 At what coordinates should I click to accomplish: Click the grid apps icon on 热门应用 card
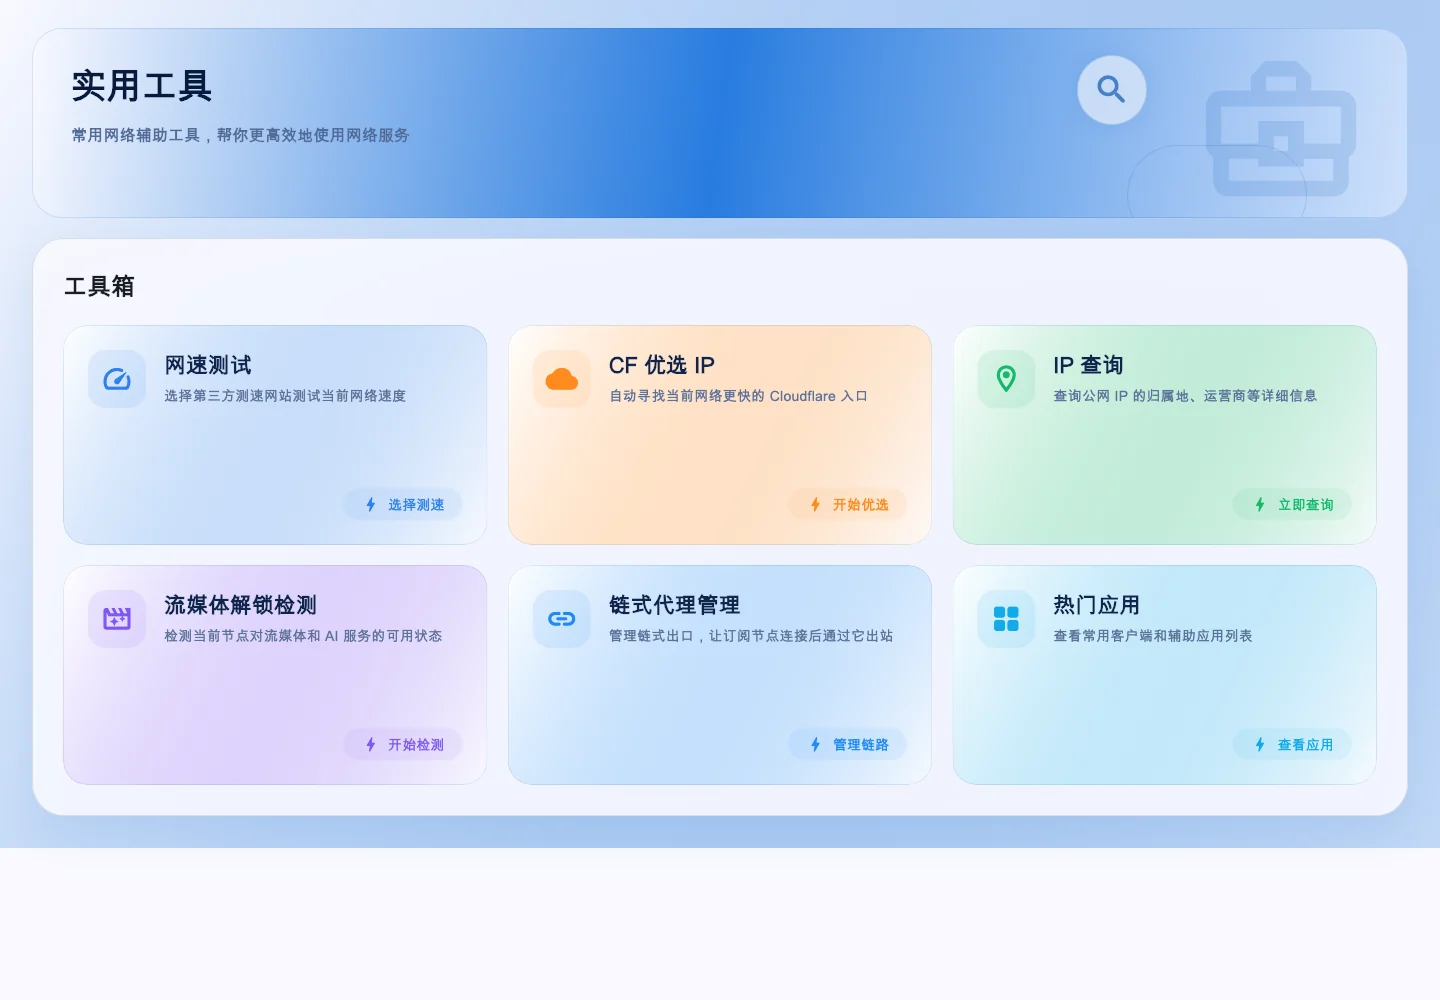coord(1006,619)
